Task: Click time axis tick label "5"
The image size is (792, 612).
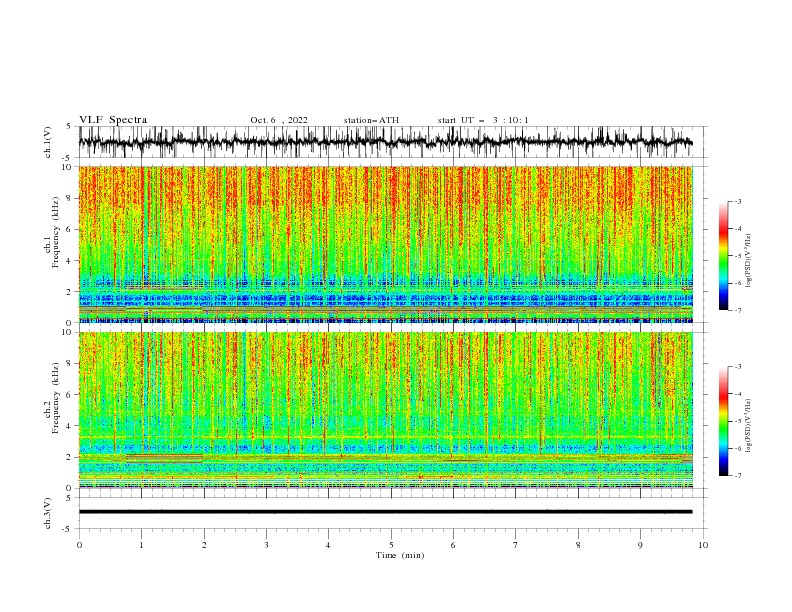Action: [x=391, y=545]
